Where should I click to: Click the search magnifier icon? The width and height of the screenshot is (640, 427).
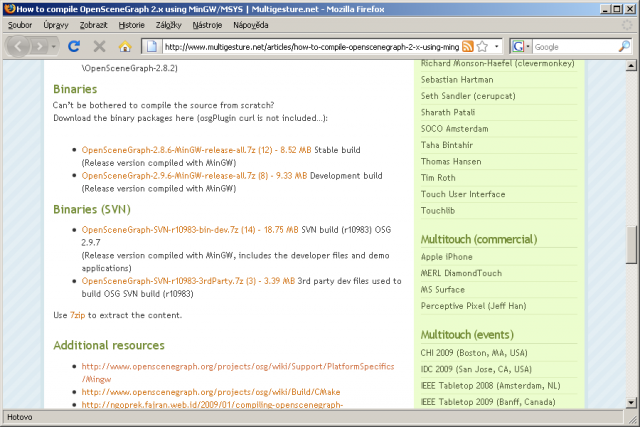(x=624, y=47)
